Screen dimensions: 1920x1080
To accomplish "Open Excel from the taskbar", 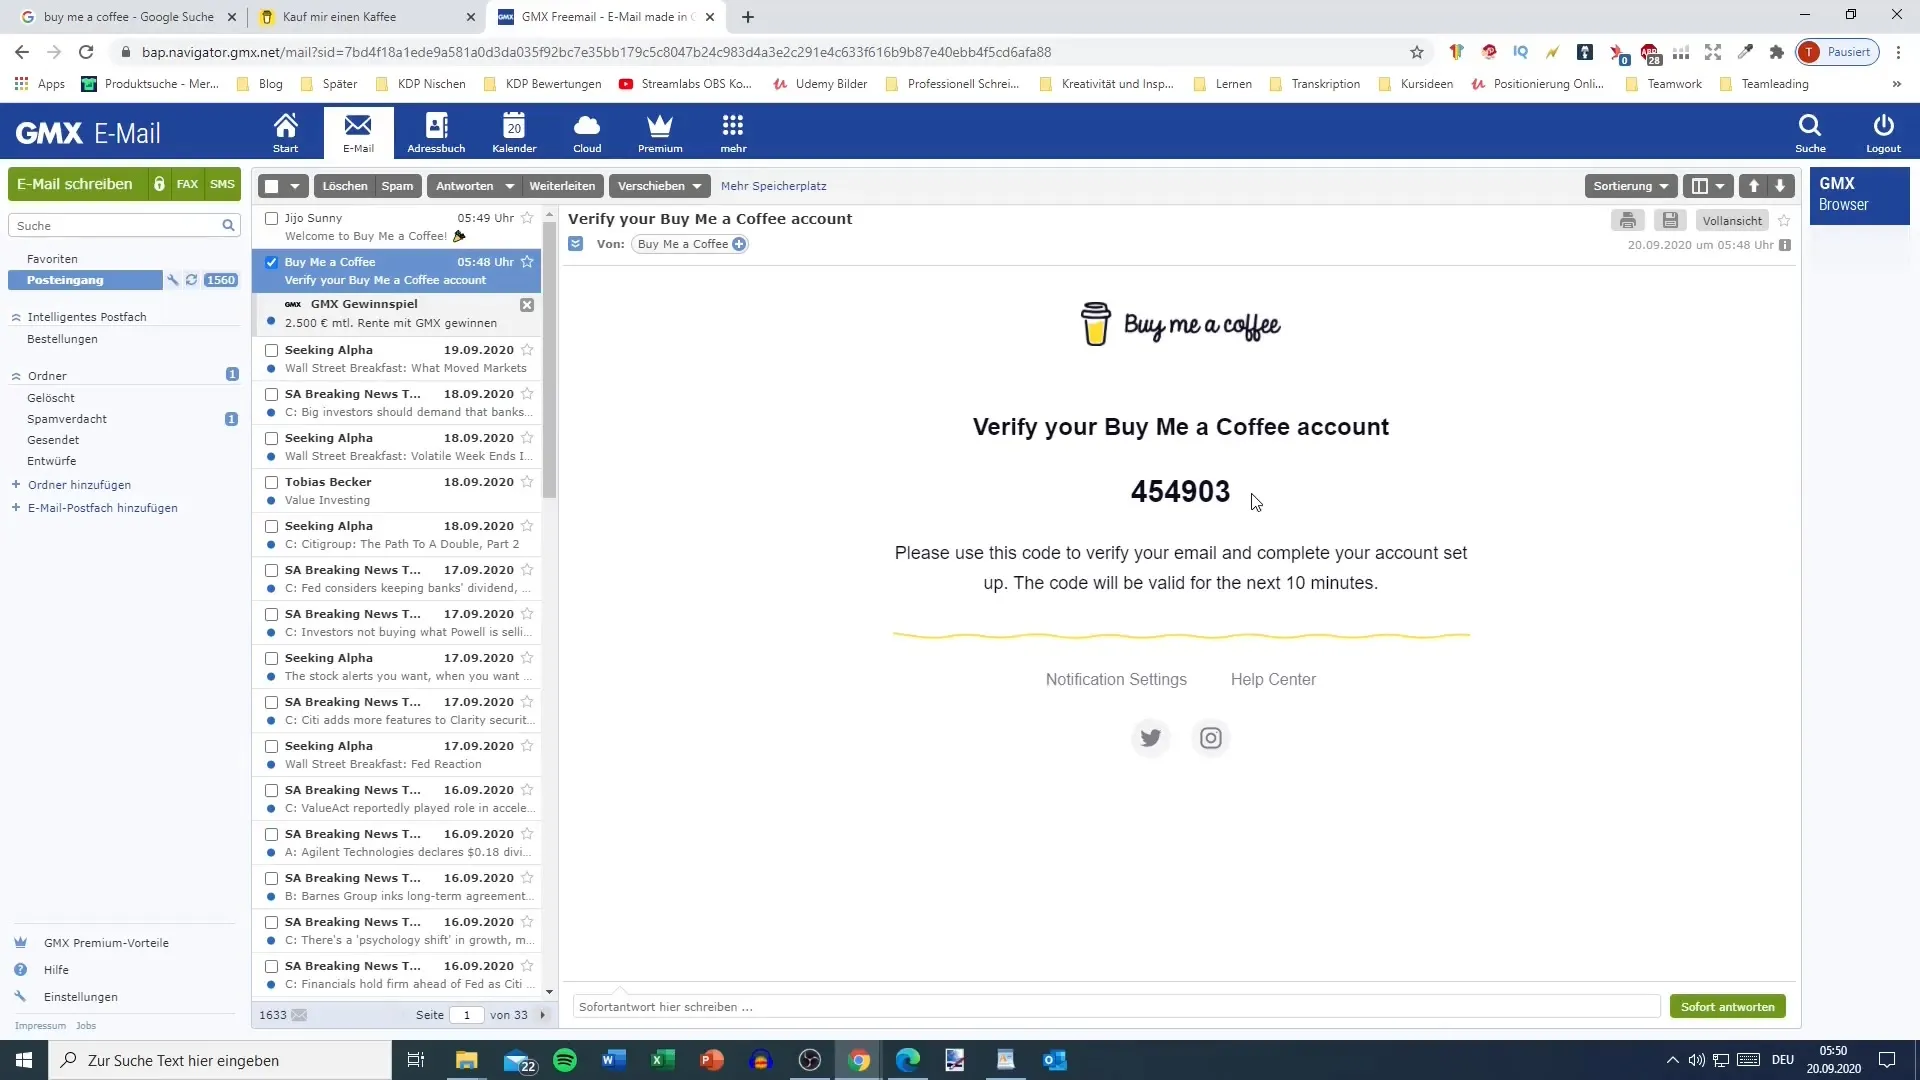I will click(662, 1060).
